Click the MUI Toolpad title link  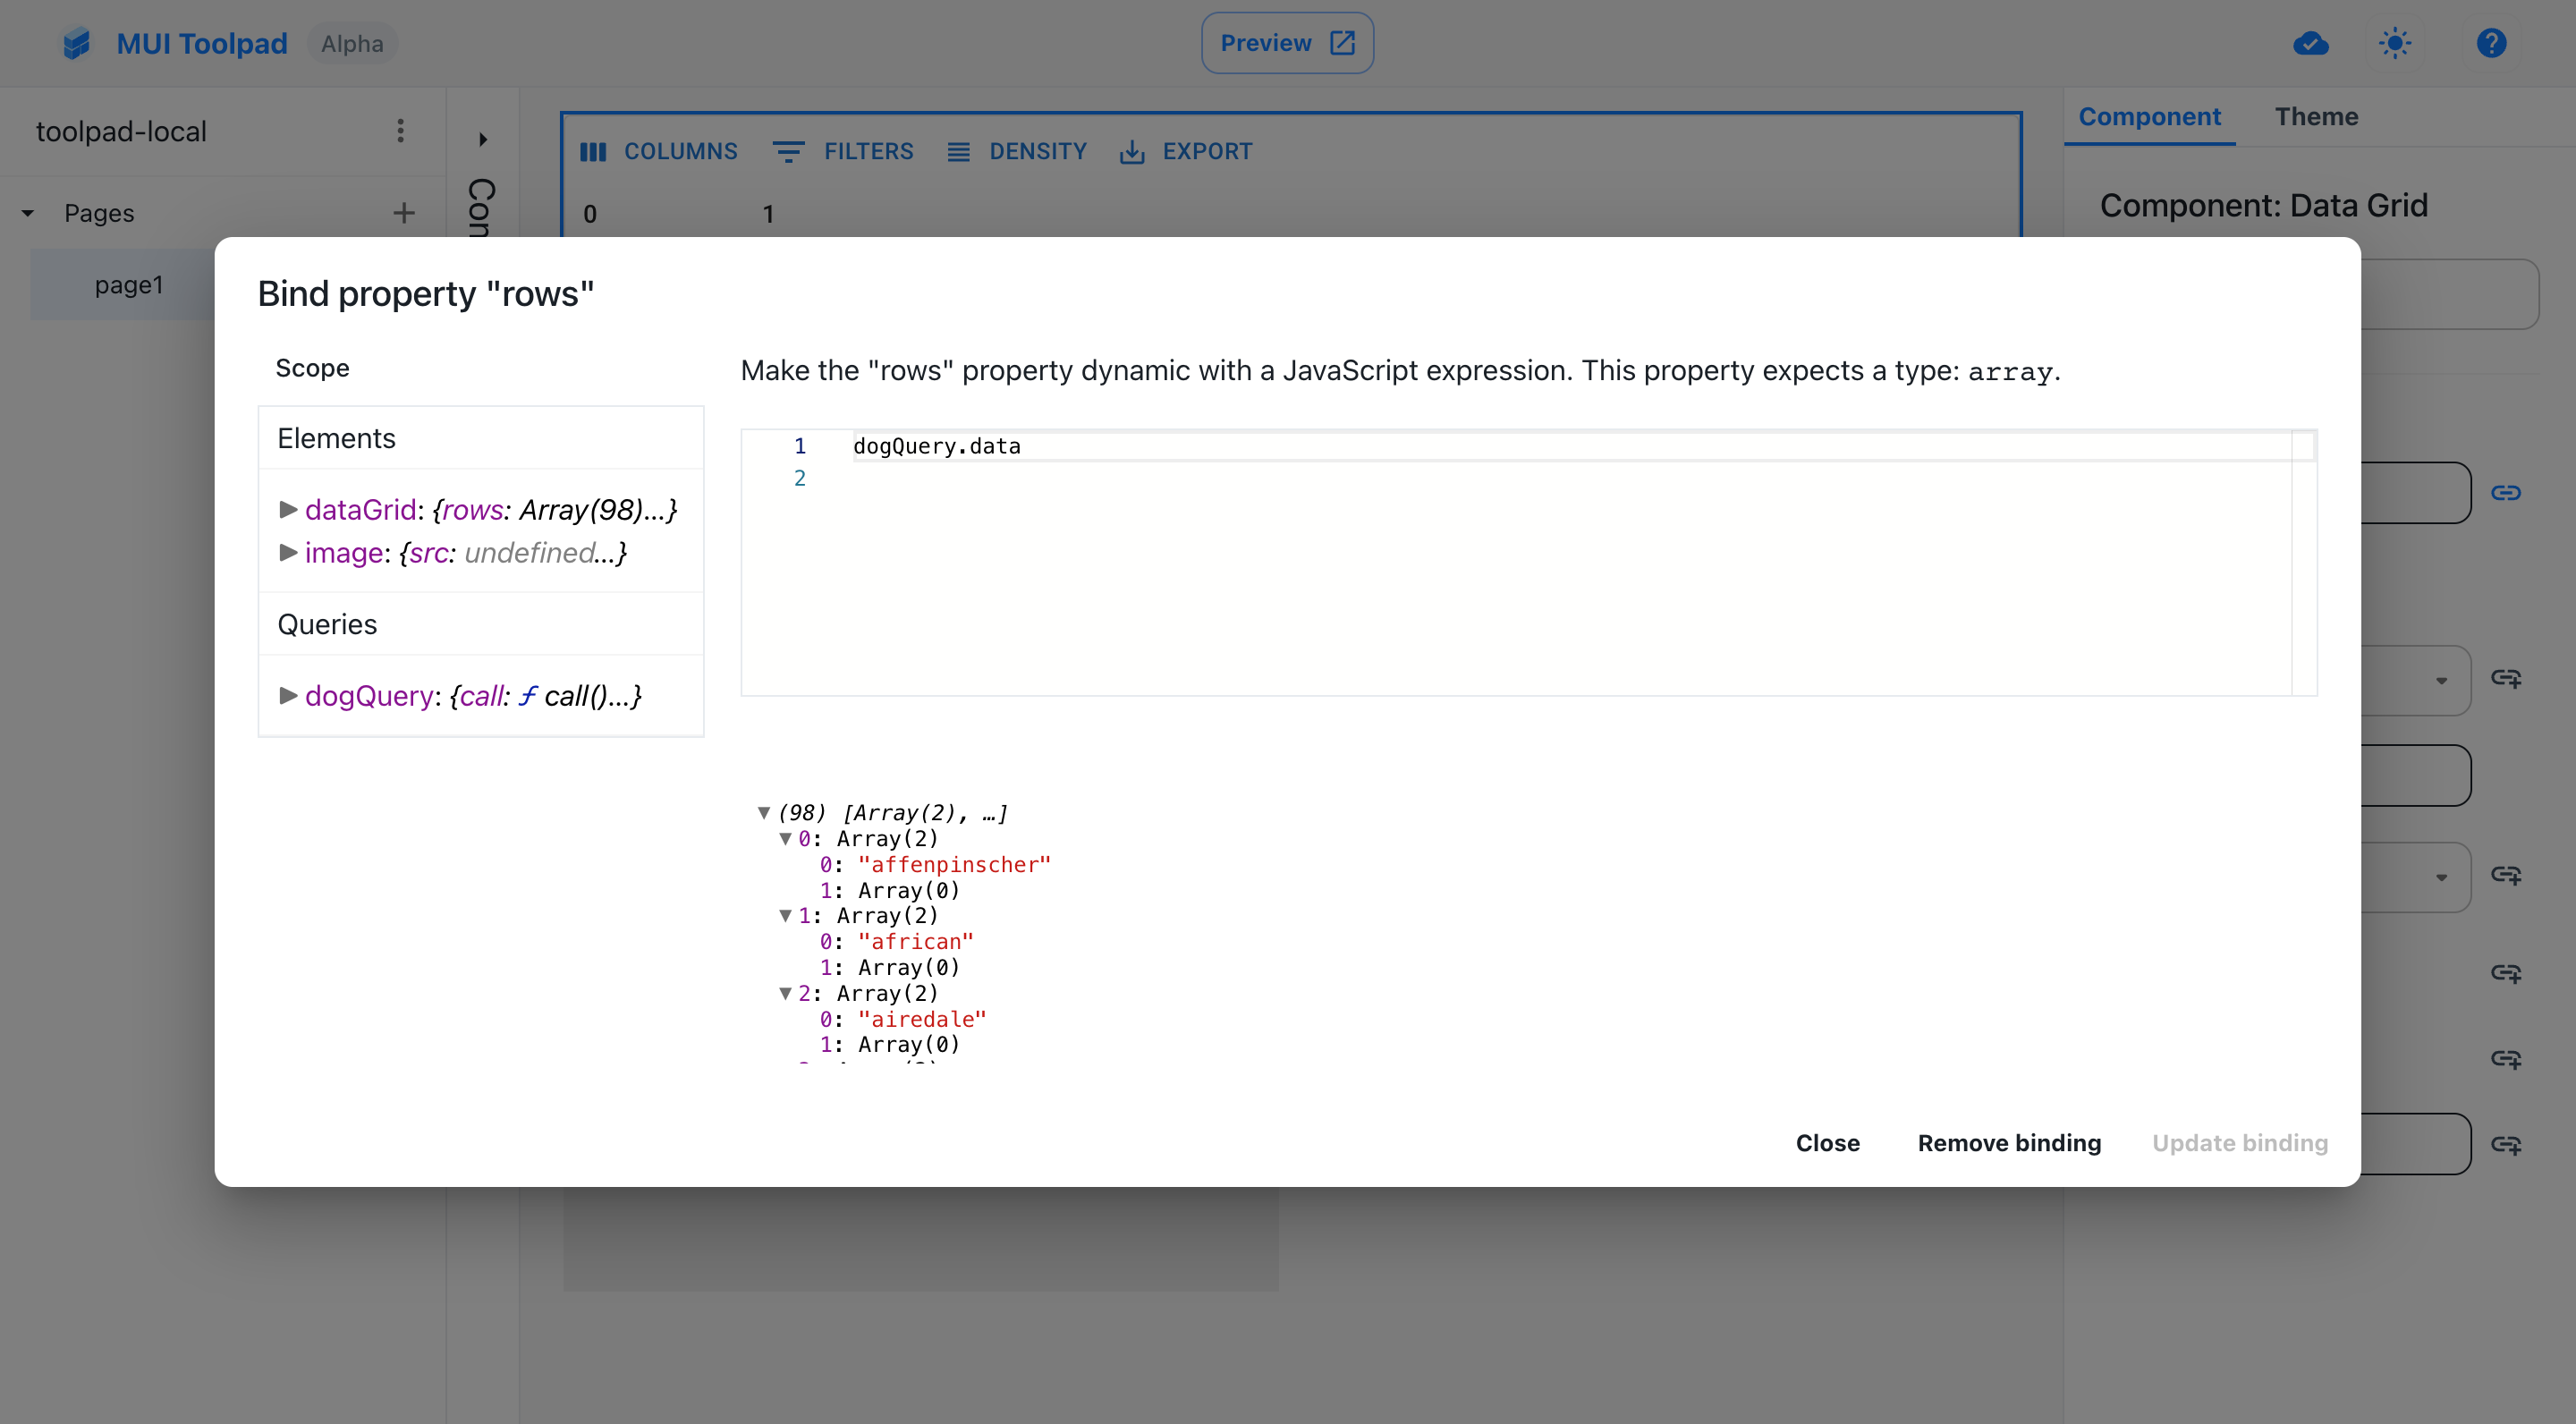coord(202,43)
